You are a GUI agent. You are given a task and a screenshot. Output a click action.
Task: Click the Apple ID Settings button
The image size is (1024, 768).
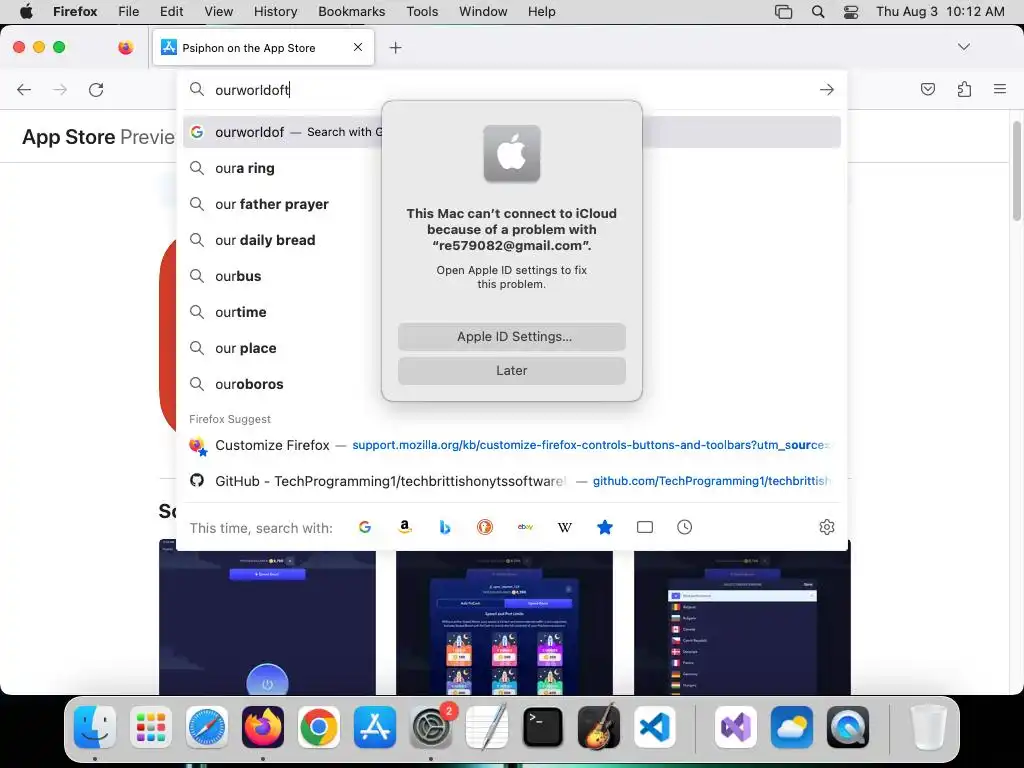click(512, 337)
